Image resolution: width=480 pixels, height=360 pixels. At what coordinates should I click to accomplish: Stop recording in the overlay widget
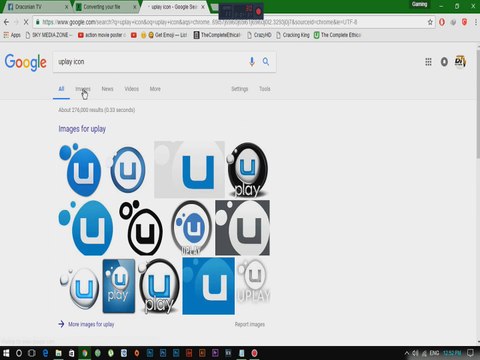pyautogui.click(x=258, y=12)
